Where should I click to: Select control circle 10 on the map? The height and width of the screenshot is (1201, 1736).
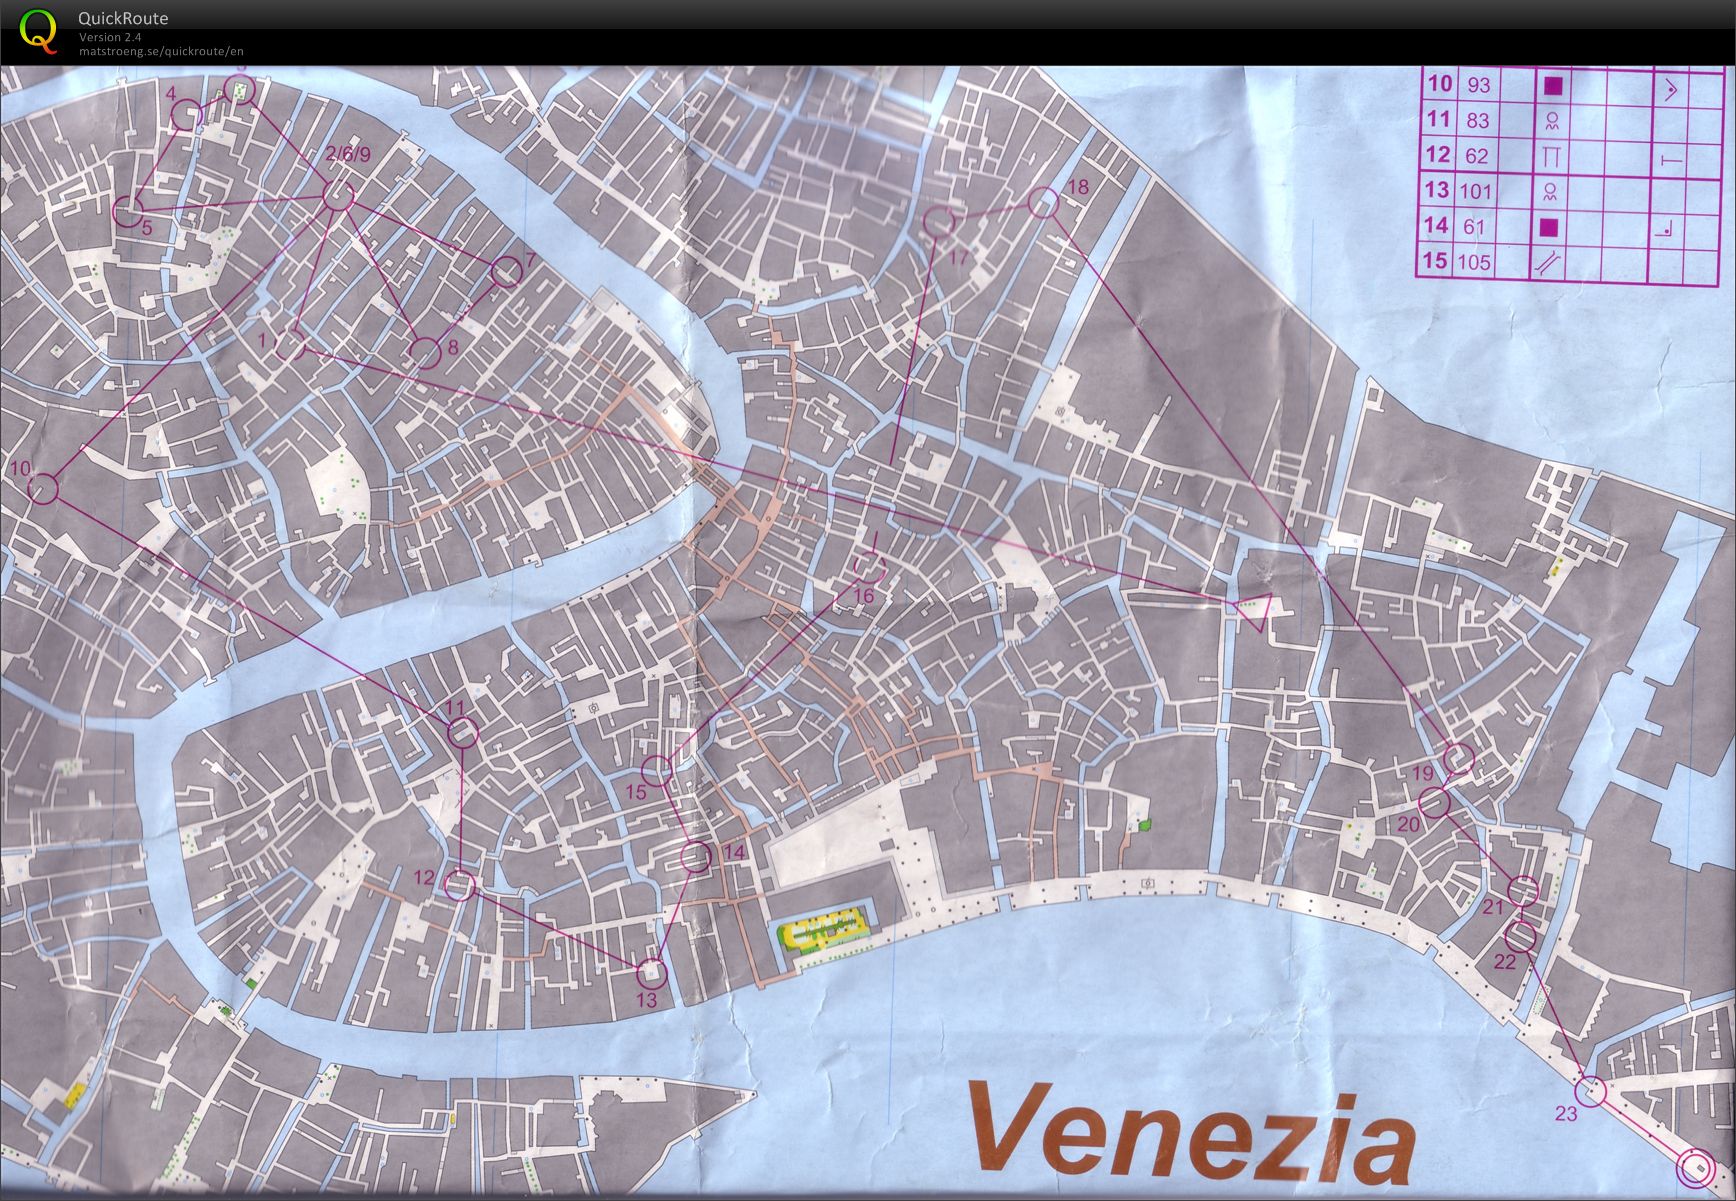click(x=42, y=489)
